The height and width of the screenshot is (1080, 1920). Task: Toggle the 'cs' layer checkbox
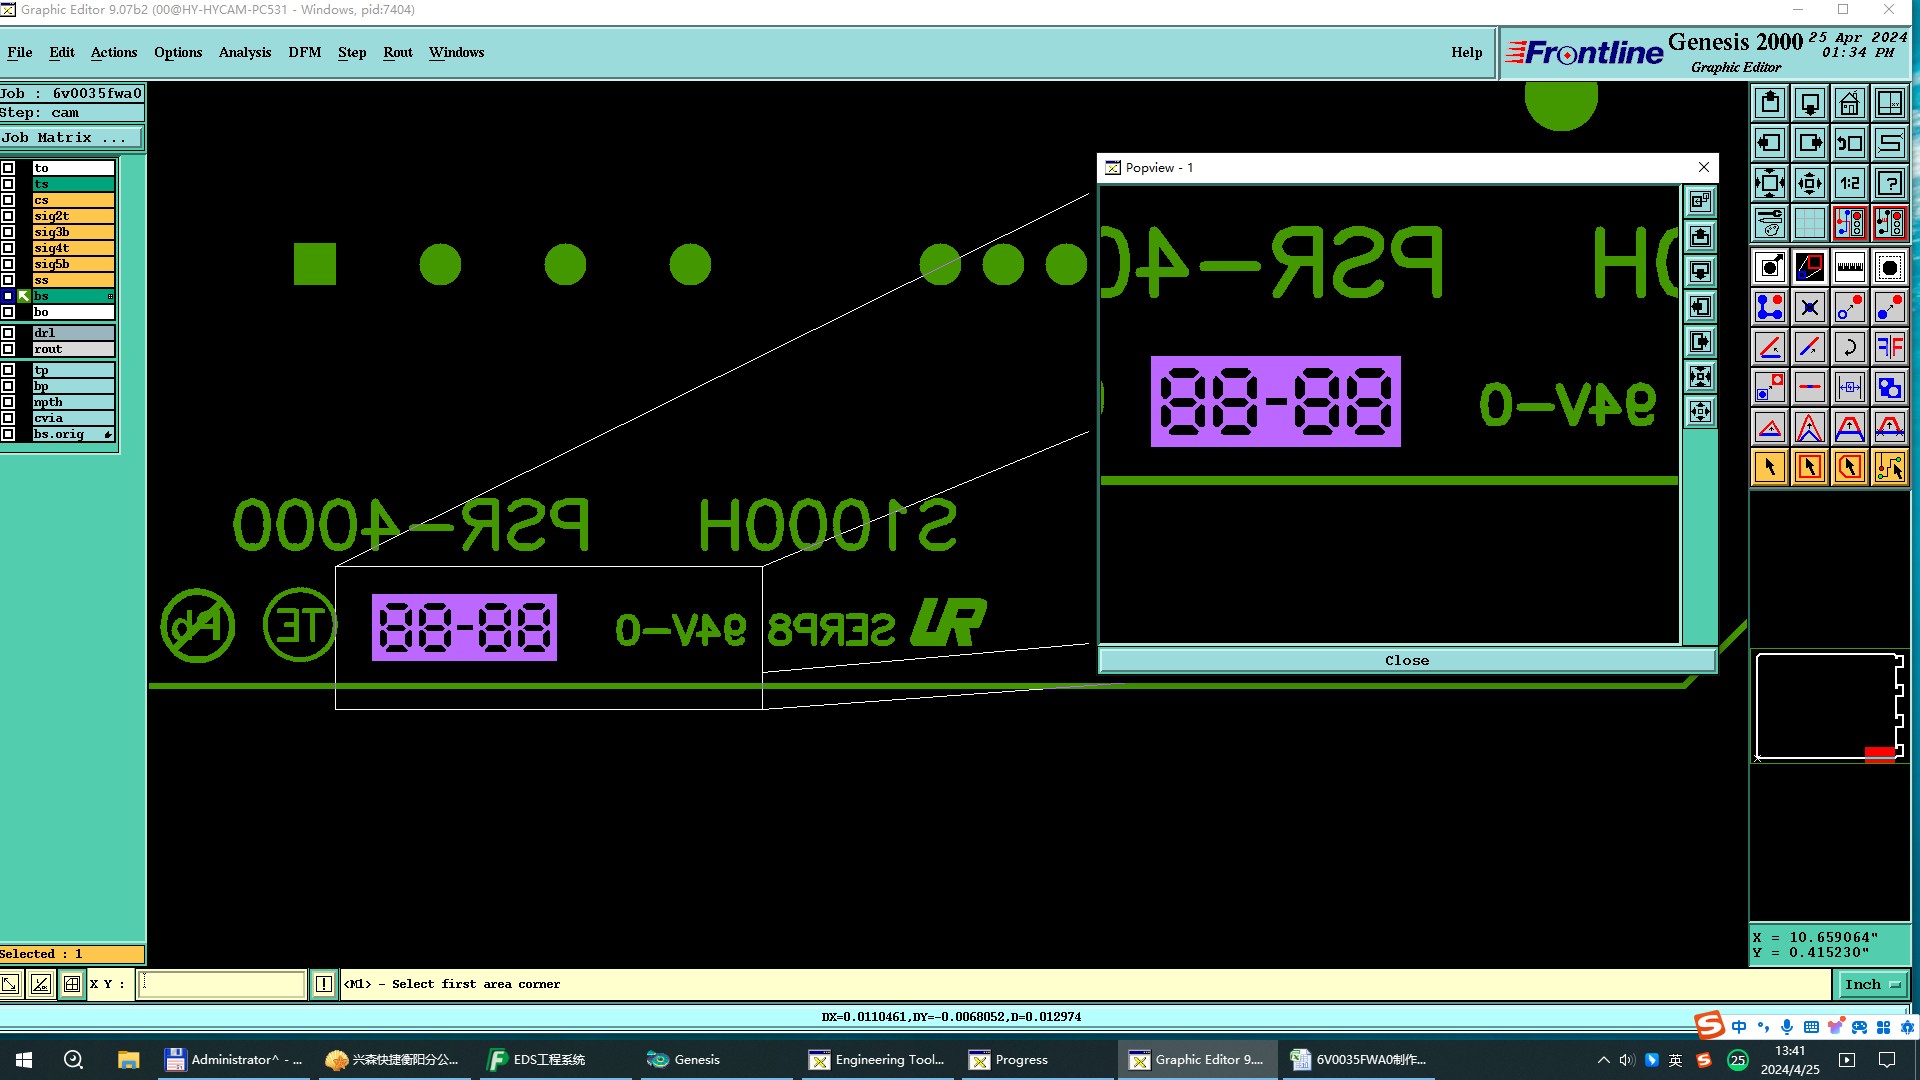point(8,200)
